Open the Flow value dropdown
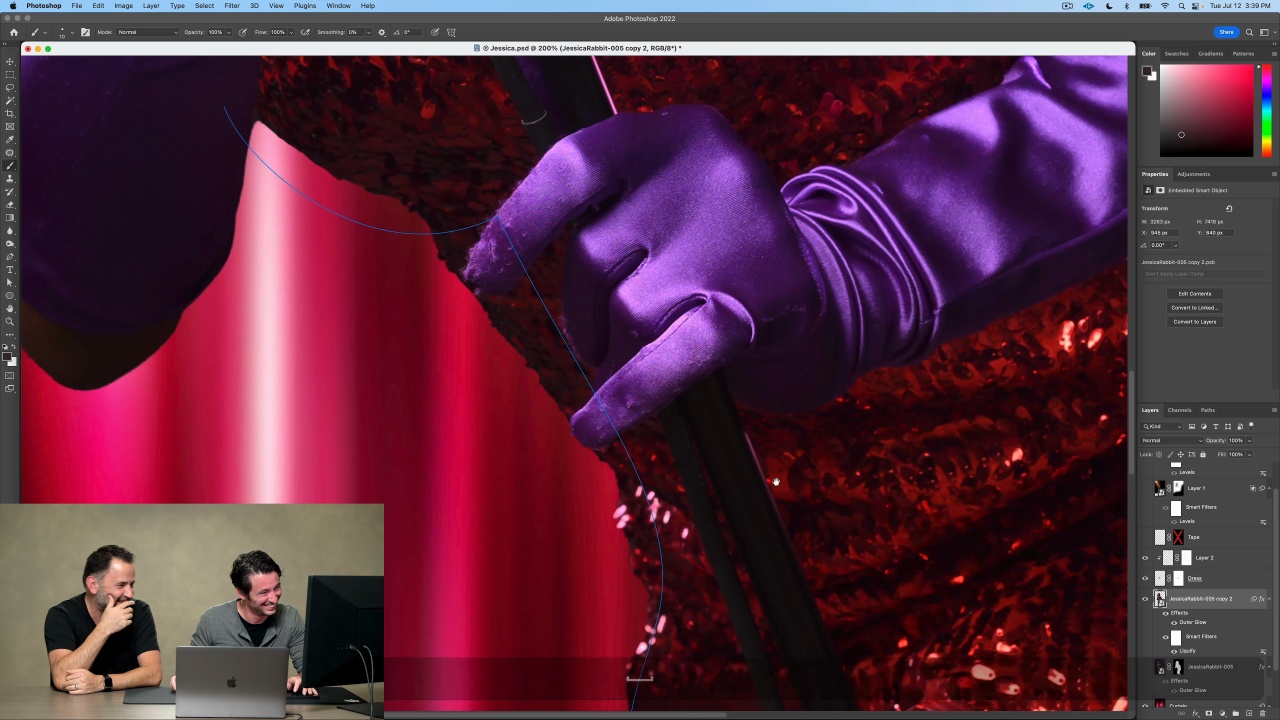The height and width of the screenshot is (720, 1280). point(291,32)
